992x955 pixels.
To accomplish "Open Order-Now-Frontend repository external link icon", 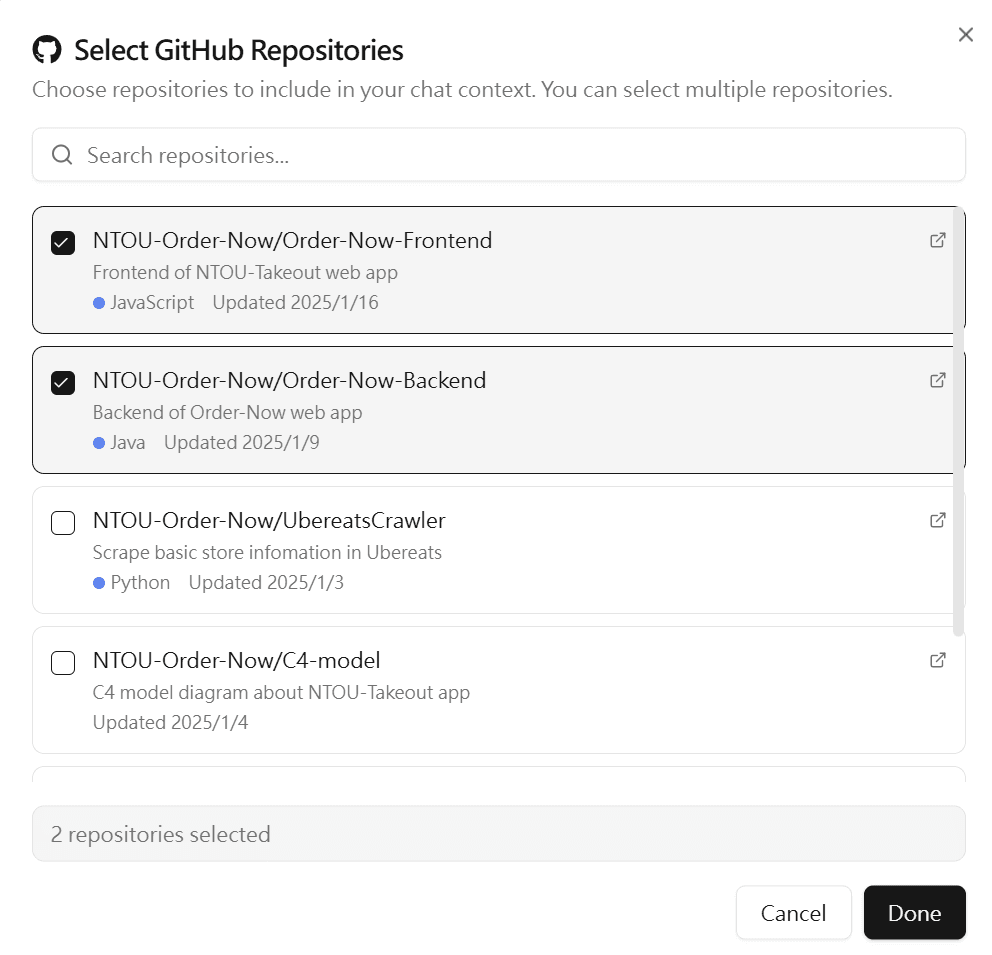I will (938, 240).
